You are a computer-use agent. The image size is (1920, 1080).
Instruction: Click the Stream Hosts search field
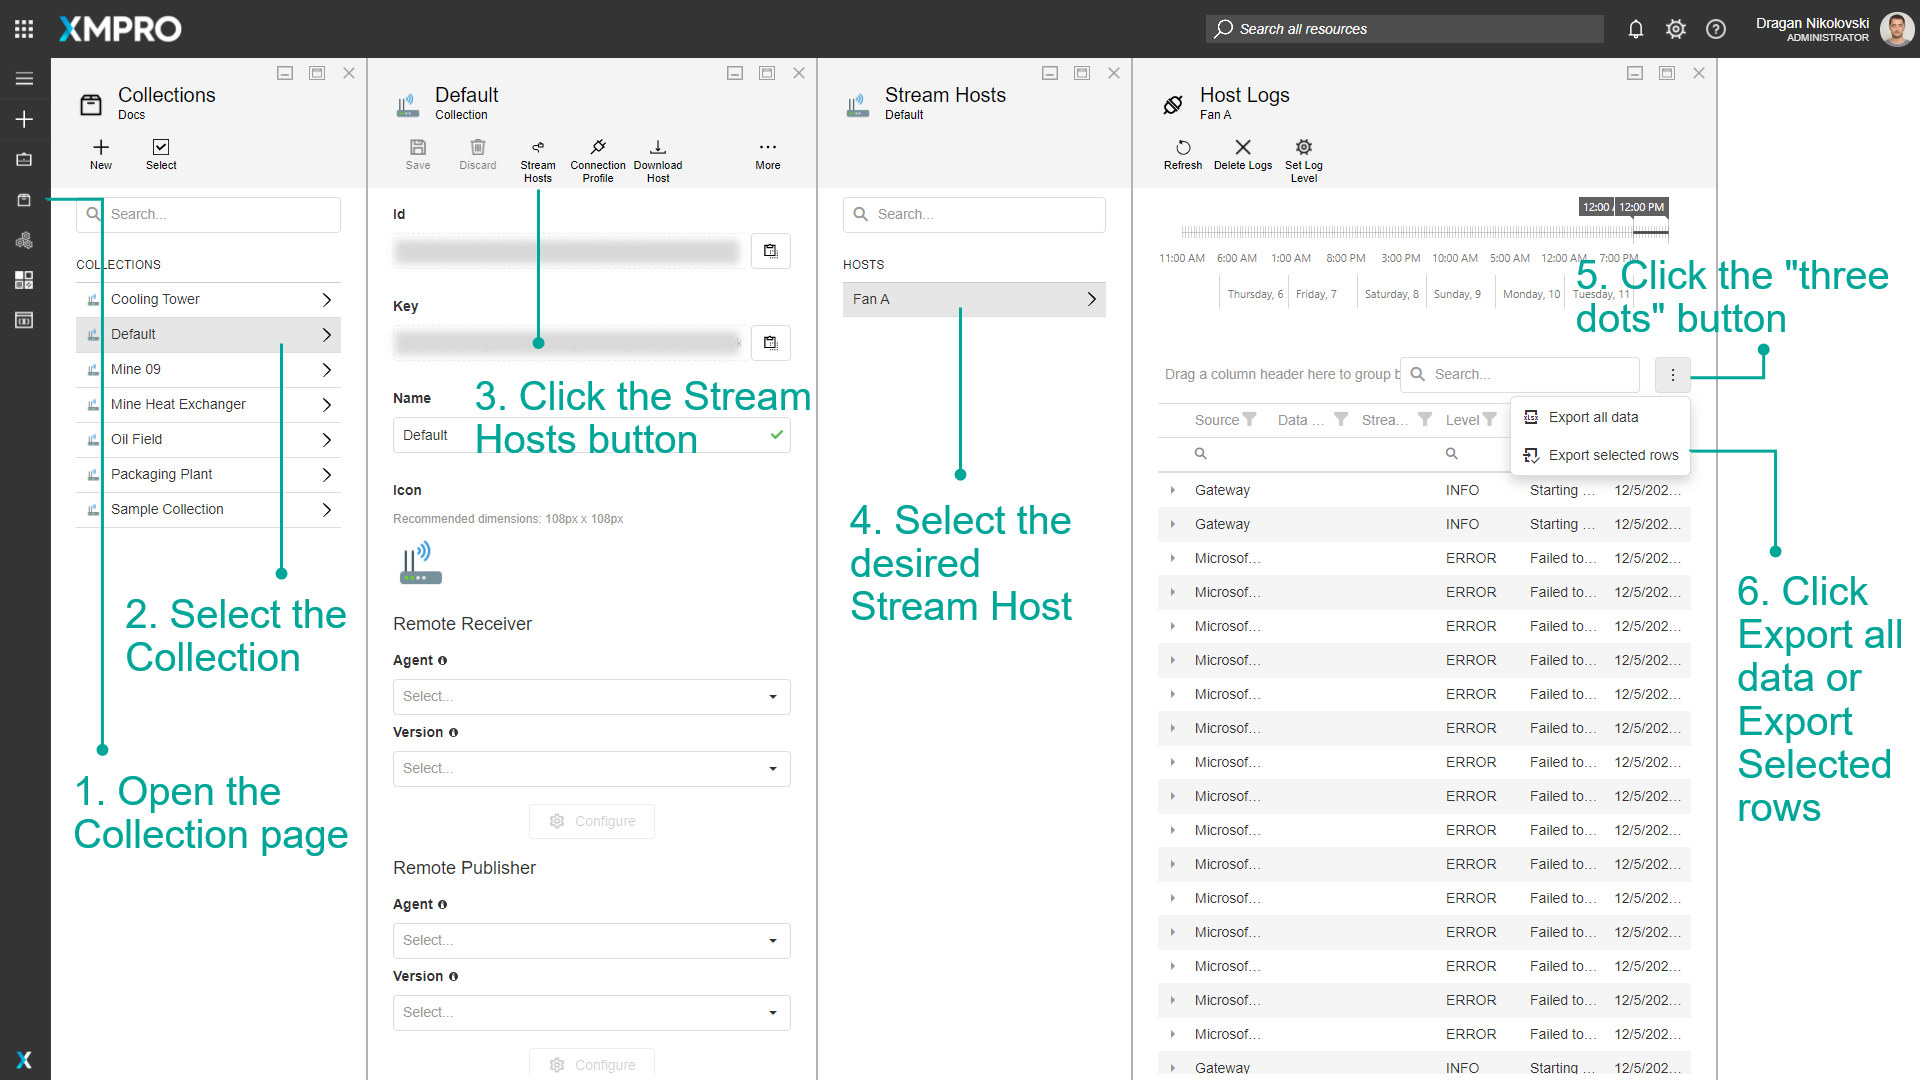tap(974, 214)
